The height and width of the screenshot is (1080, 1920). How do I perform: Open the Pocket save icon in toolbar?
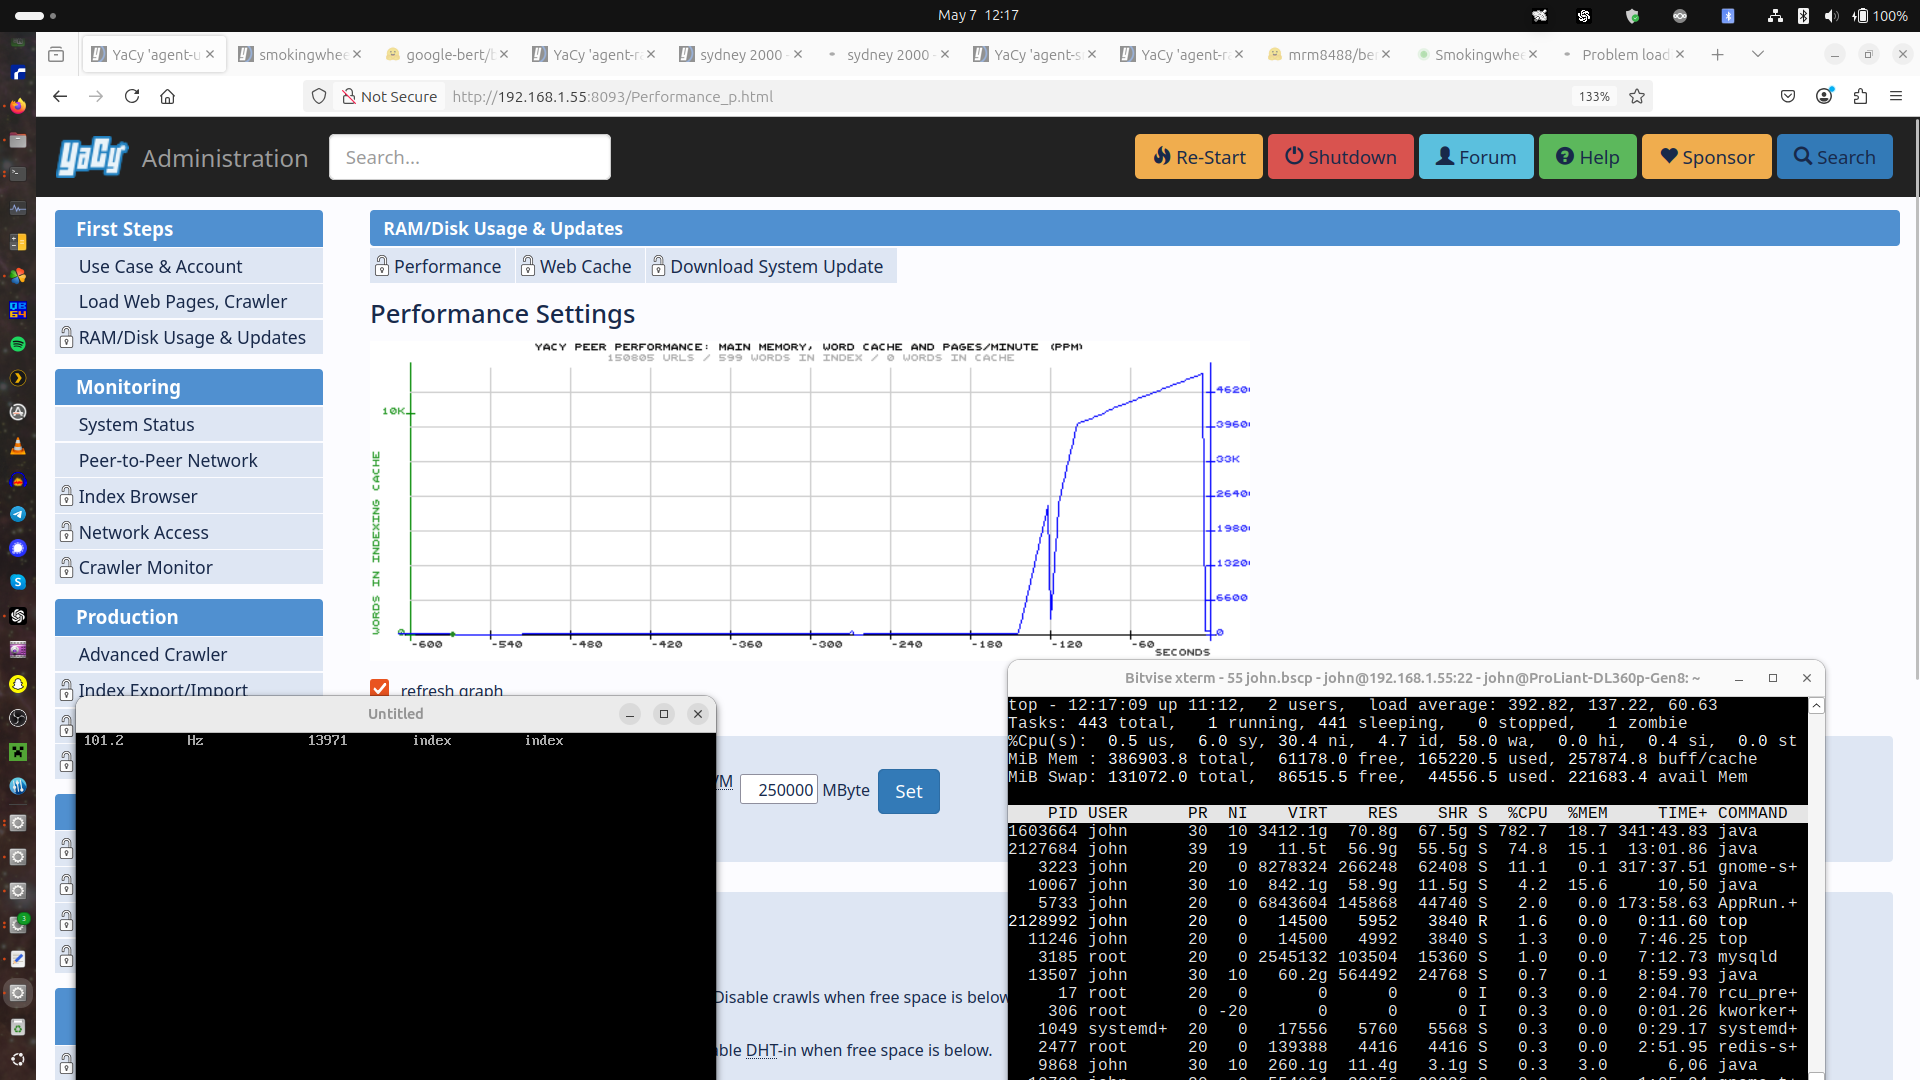[x=1788, y=96]
